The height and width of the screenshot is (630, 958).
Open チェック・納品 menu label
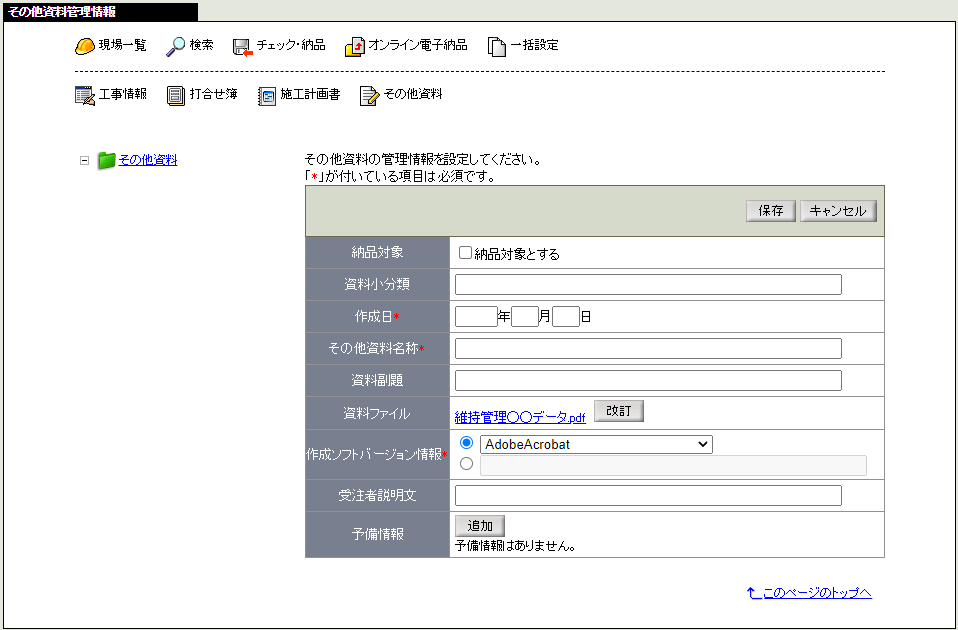(291, 45)
